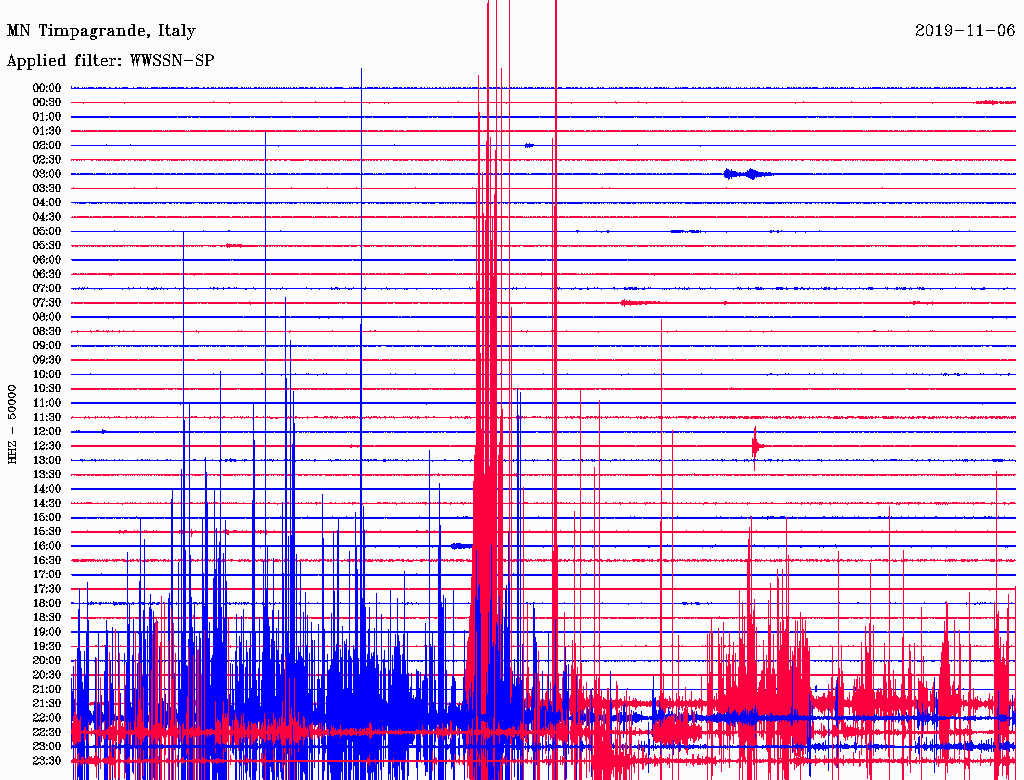Viewport: 1024px width, 780px height.
Task: Select the 19:00 time label
Action: pos(47,631)
